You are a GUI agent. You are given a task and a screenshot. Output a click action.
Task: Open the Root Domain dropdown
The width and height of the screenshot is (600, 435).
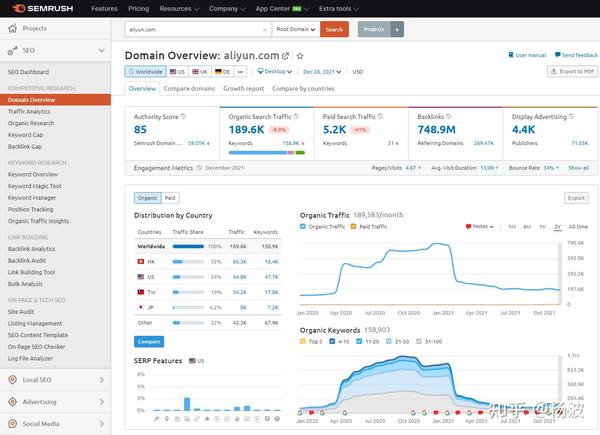tap(296, 29)
